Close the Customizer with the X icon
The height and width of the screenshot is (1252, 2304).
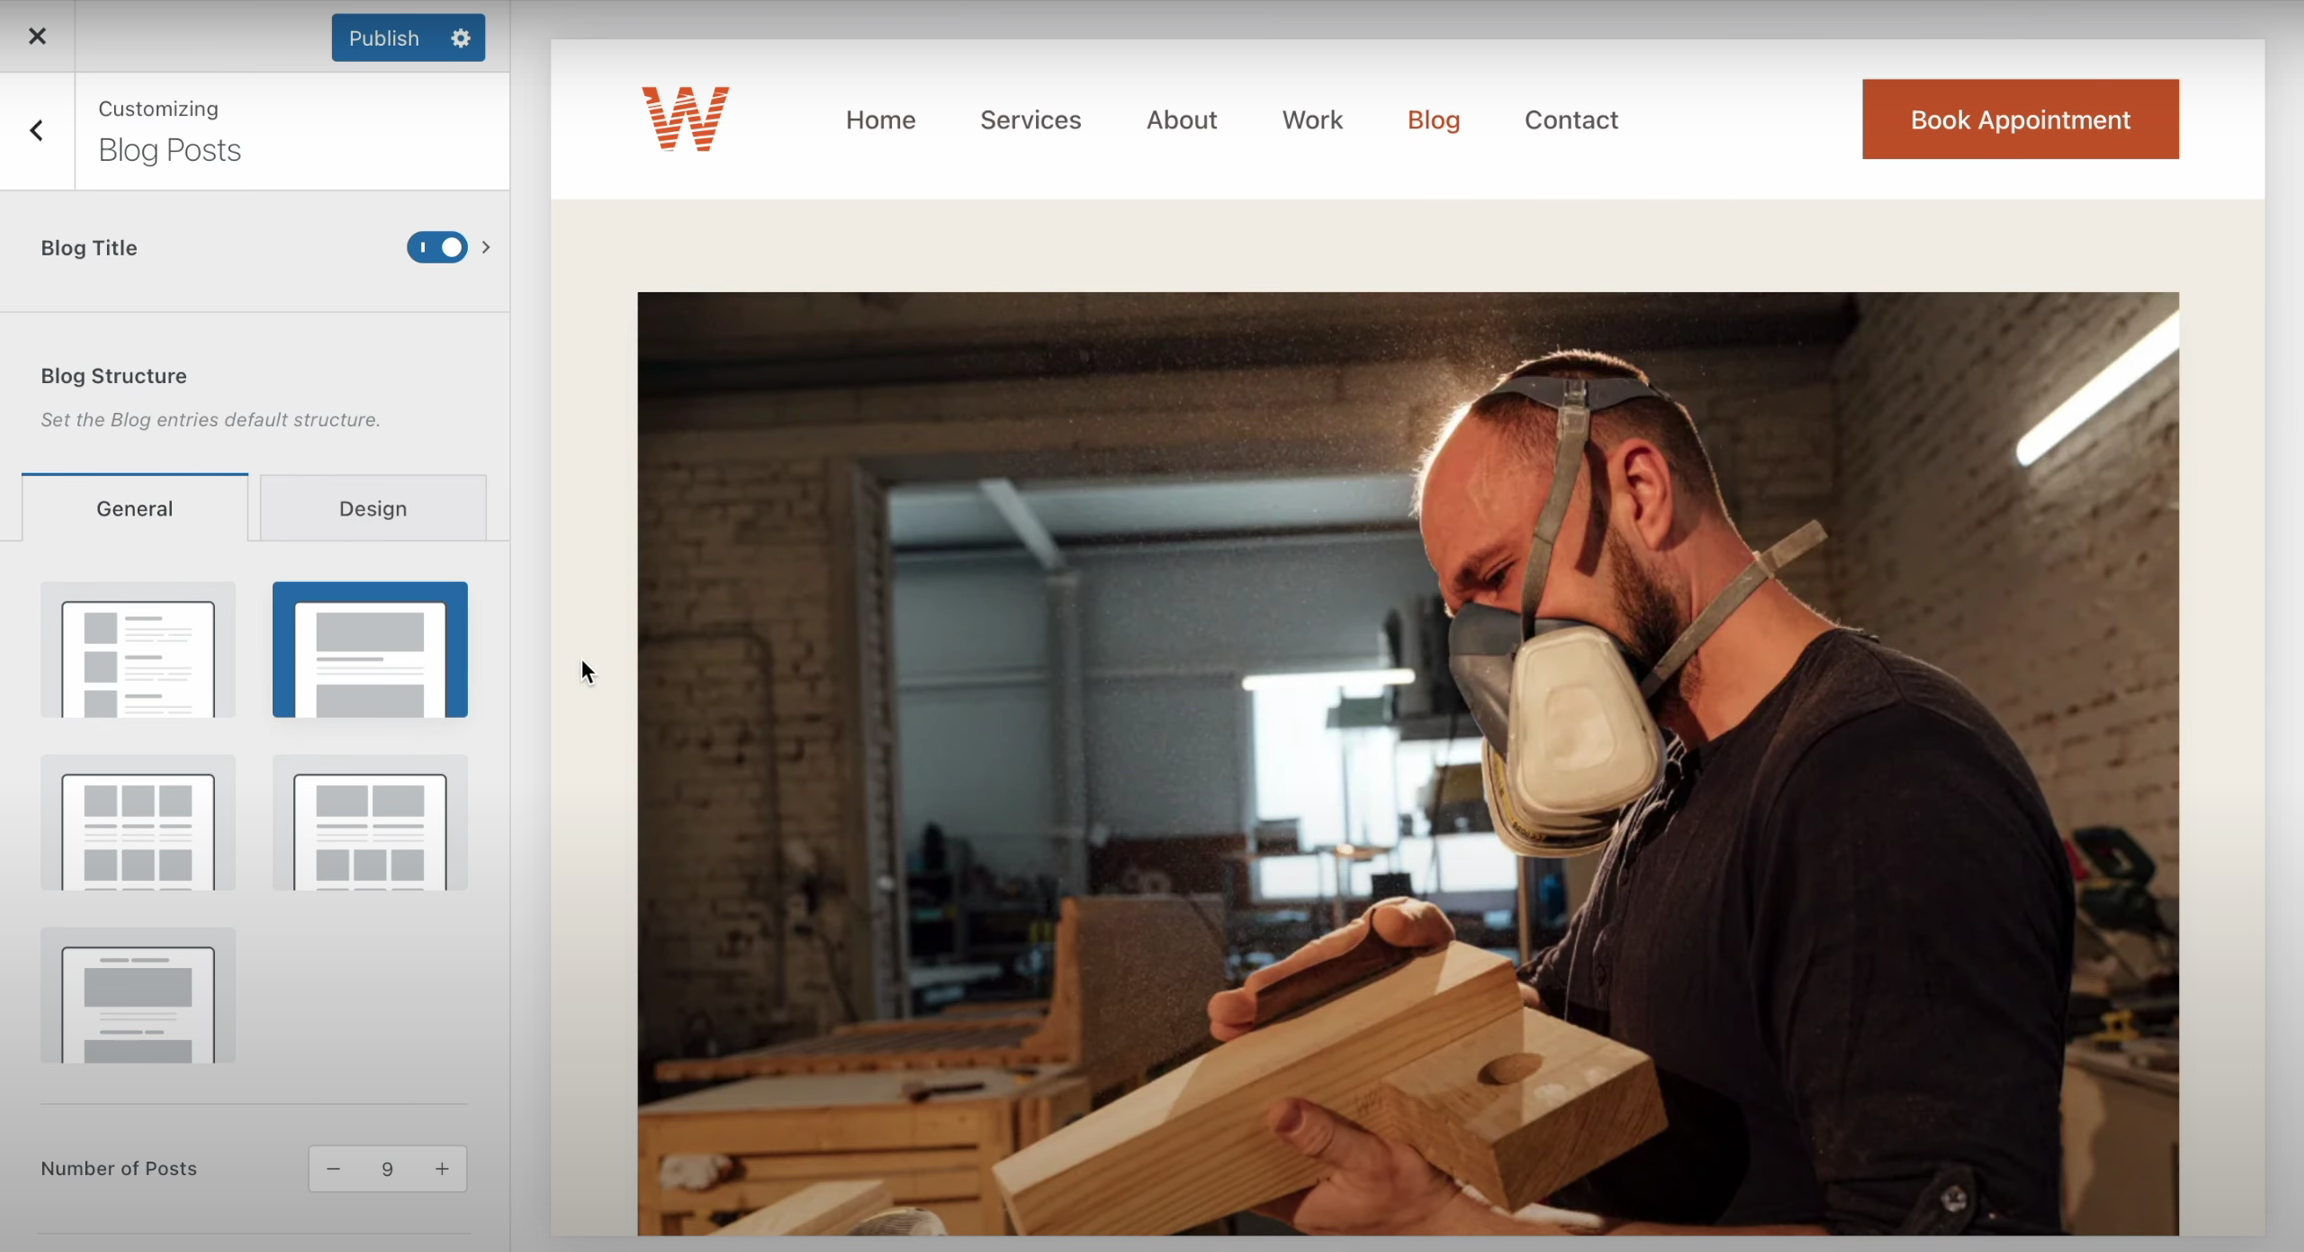point(37,36)
